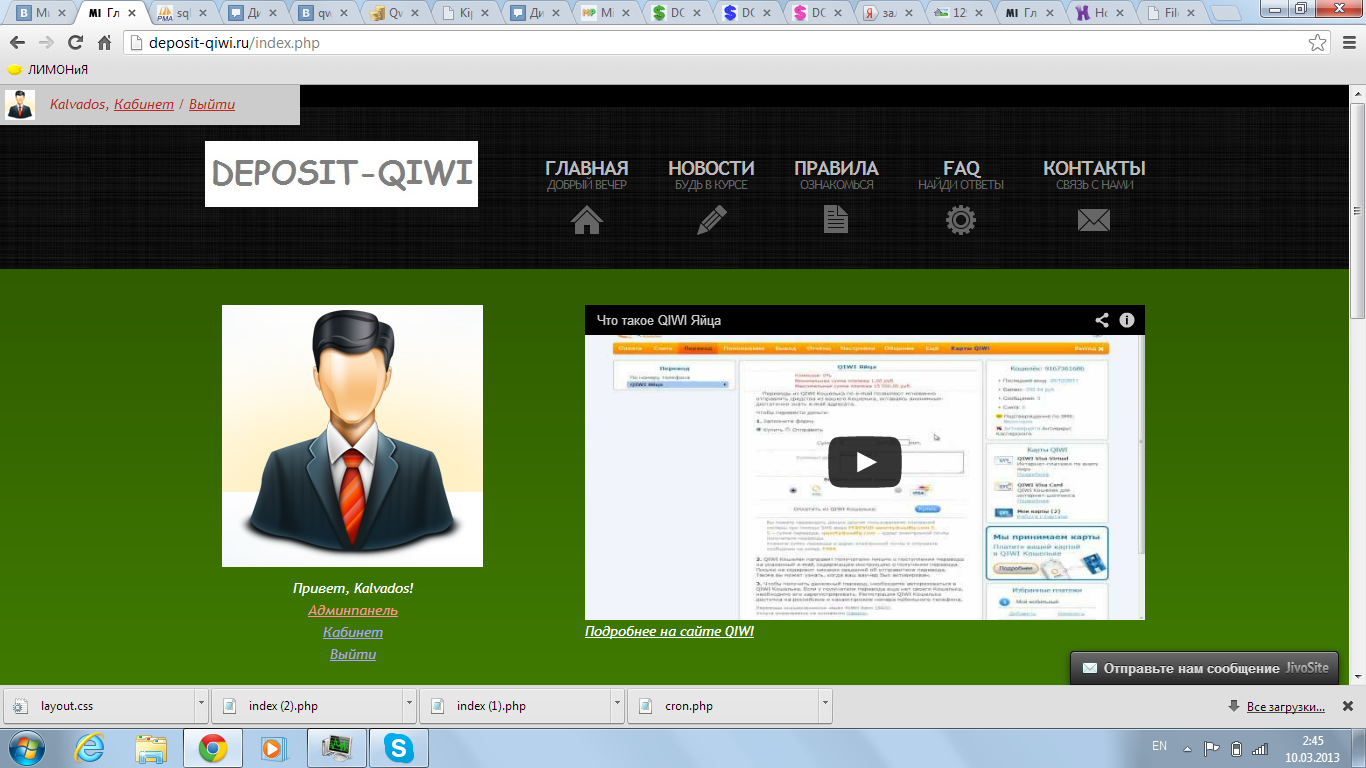Click the large user avatar picture
This screenshot has width=1366, height=768.
point(352,436)
